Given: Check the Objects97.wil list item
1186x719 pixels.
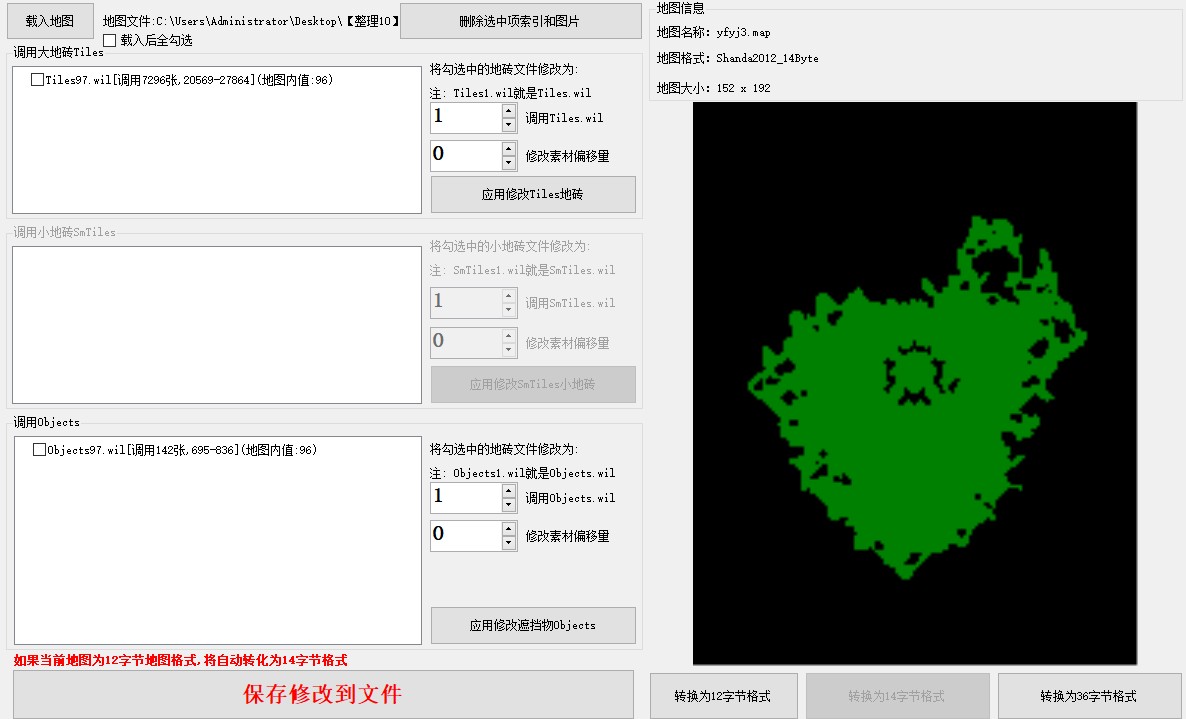Looking at the screenshot, I should point(40,450).
